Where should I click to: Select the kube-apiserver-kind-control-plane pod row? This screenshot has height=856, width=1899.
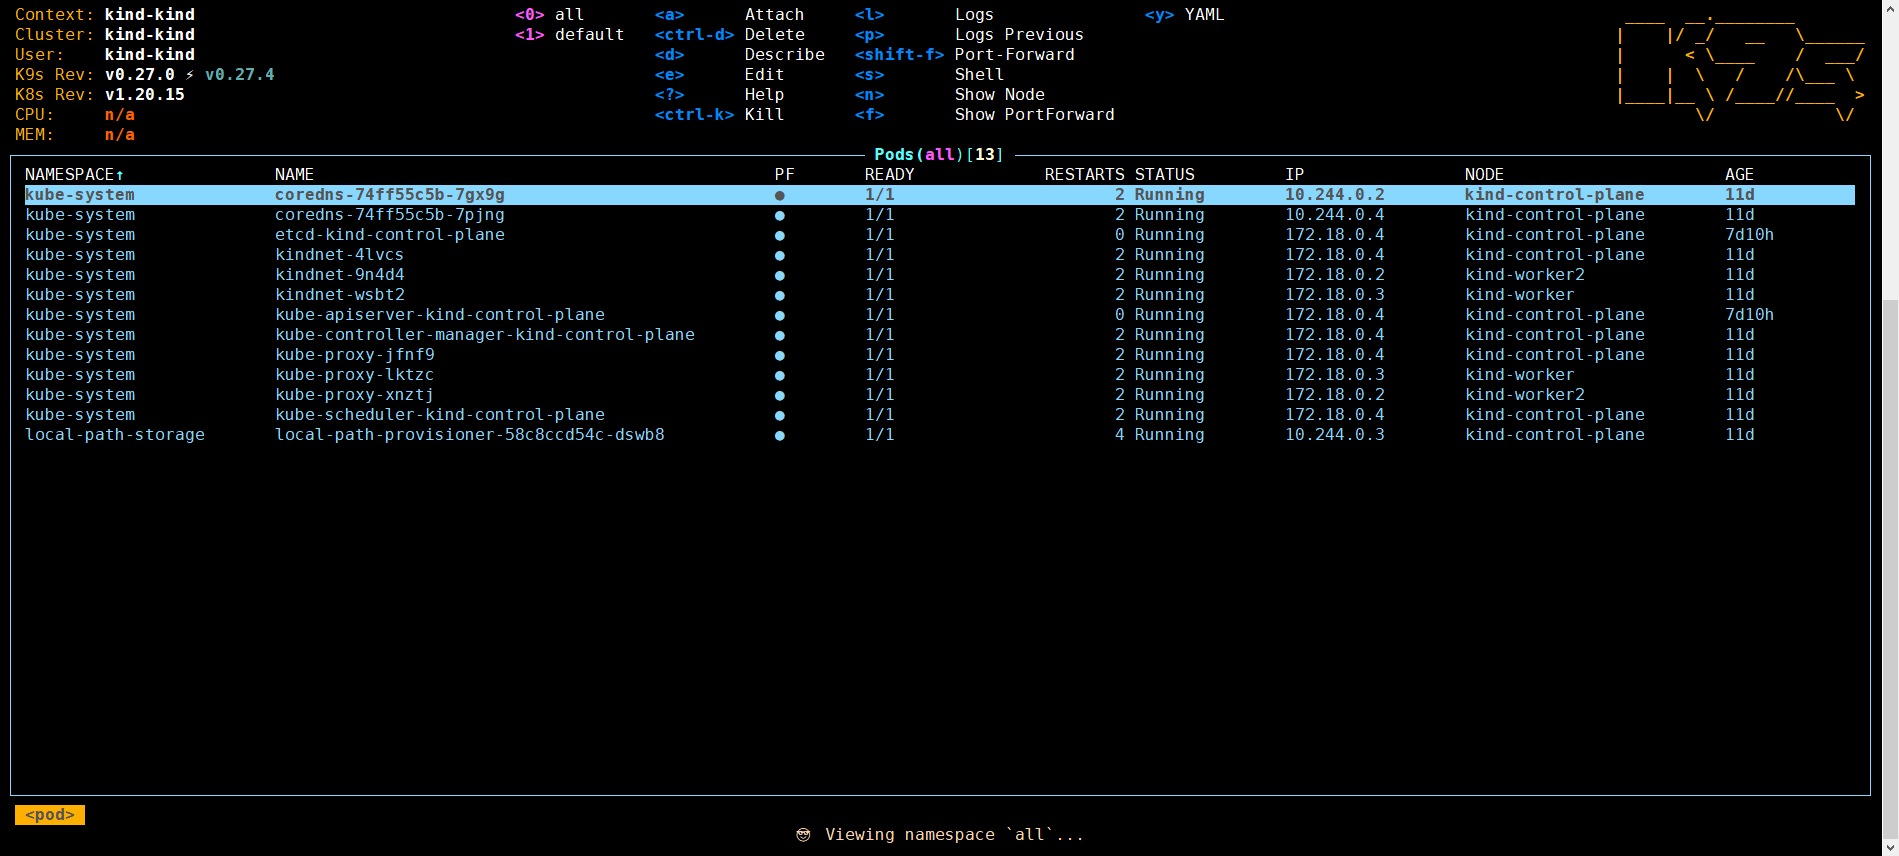[x=440, y=315]
